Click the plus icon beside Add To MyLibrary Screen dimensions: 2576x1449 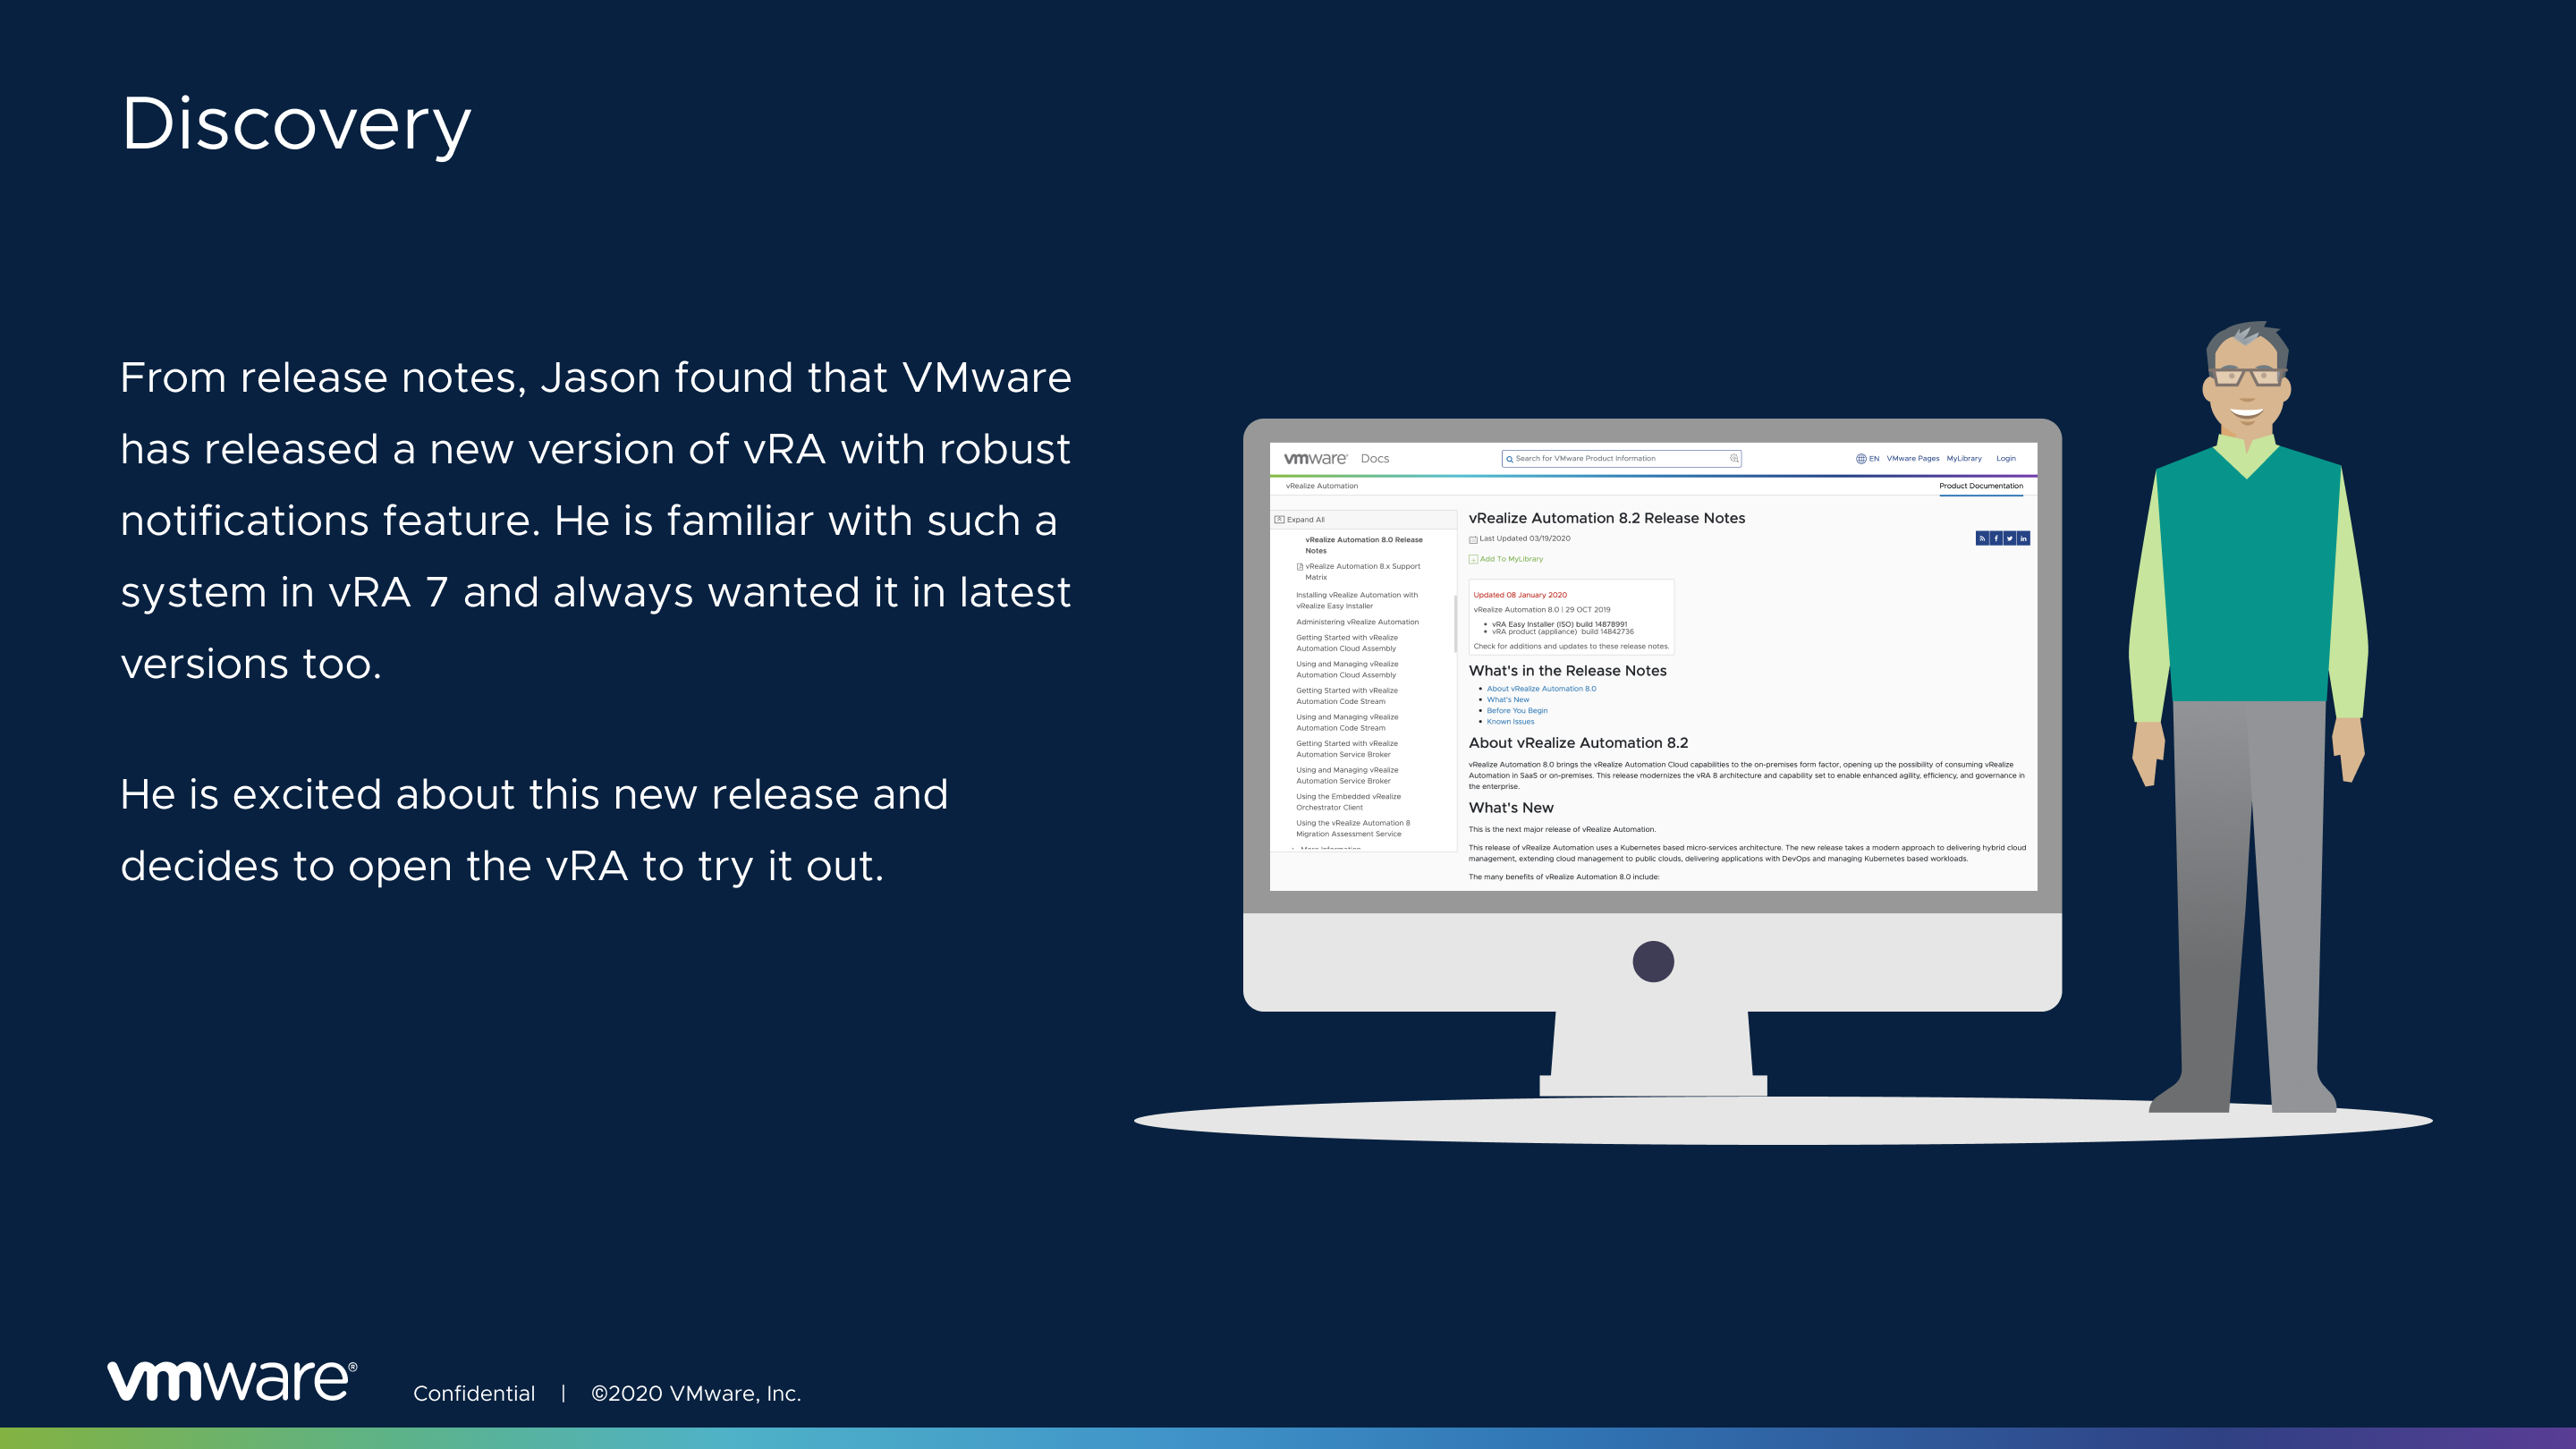tap(1473, 559)
